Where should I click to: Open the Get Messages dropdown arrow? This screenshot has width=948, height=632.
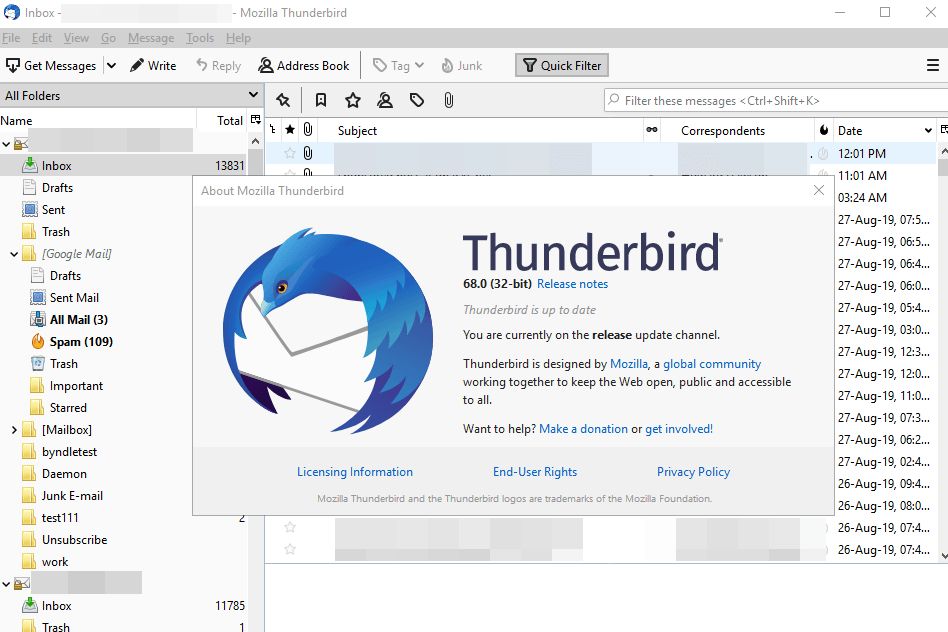(111, 66)
